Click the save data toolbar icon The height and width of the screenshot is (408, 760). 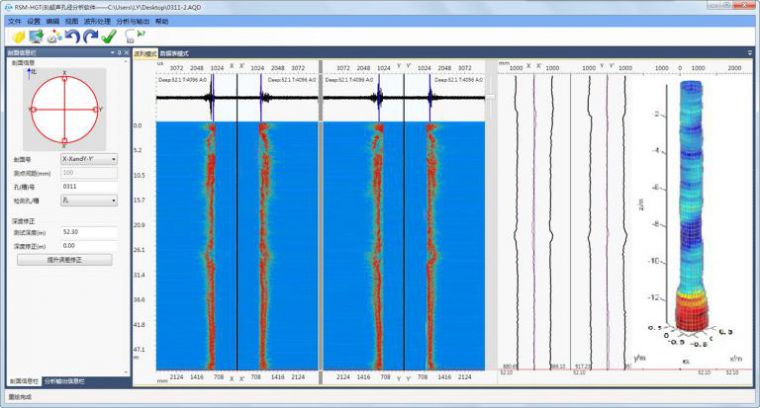pyautogui.click(x=36, y=37)
